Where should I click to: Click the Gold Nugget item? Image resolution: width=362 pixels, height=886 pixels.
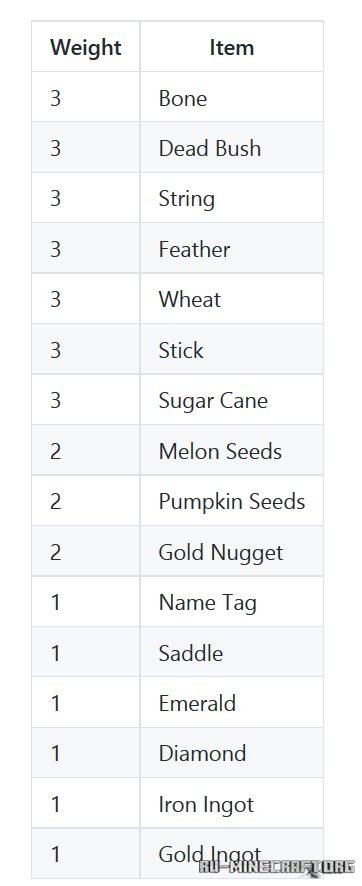tap(221, 553)
